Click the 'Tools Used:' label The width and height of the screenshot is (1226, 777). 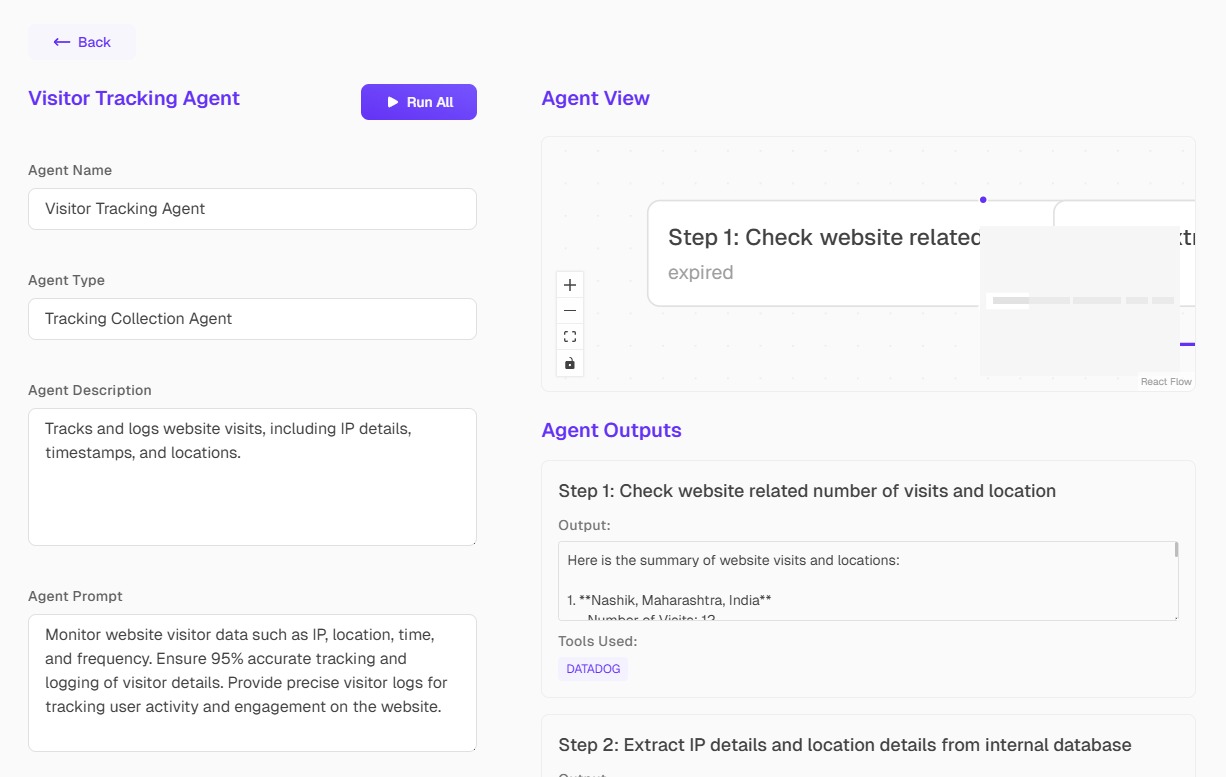pyautogui.click(x=598, y=641)
